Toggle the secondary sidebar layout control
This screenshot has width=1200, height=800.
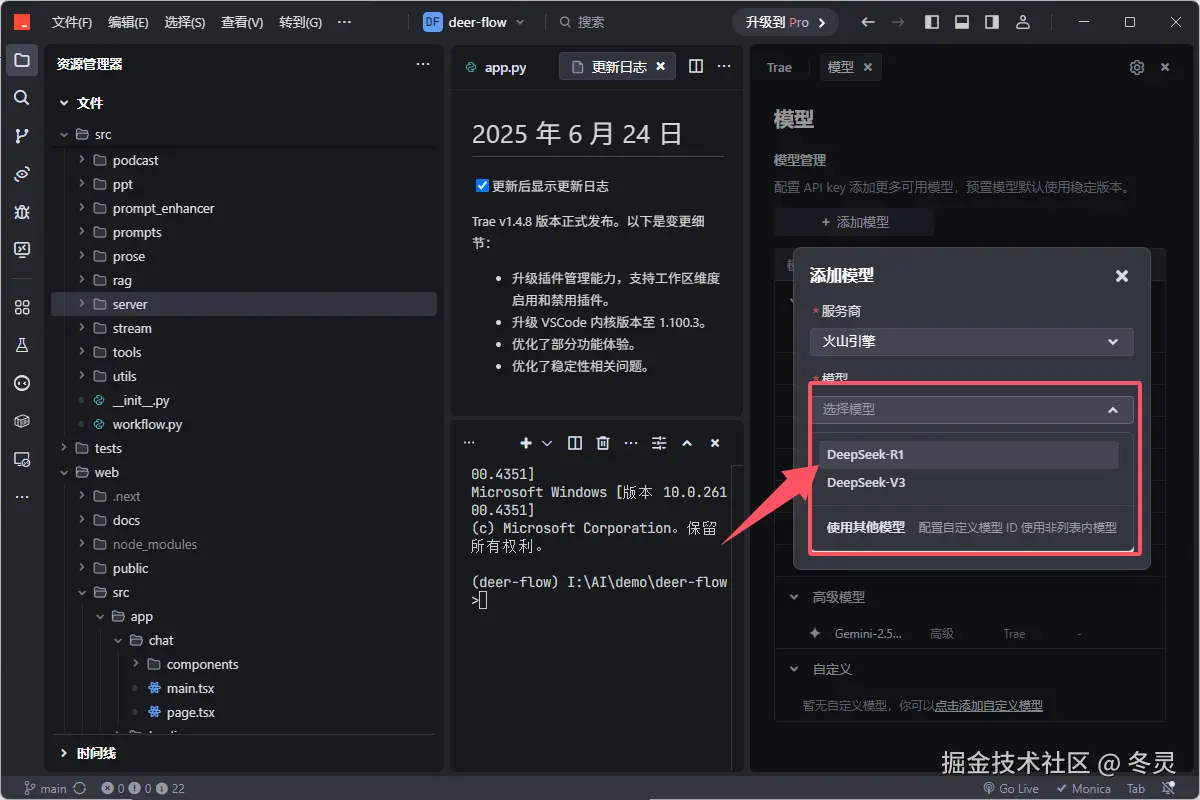(990, 21)
